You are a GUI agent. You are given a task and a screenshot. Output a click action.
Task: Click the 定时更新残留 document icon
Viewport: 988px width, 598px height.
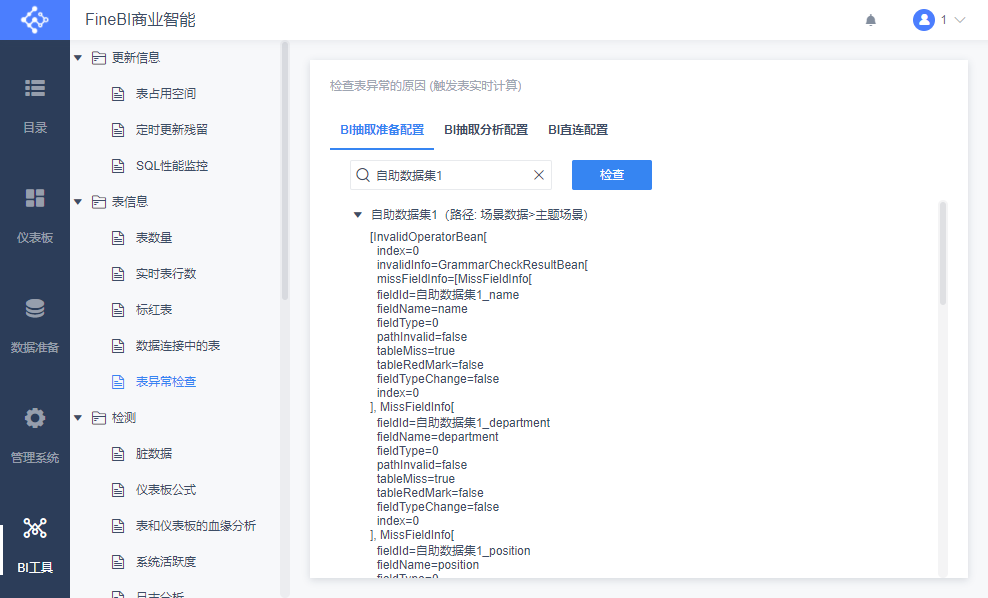click(118, 130)
